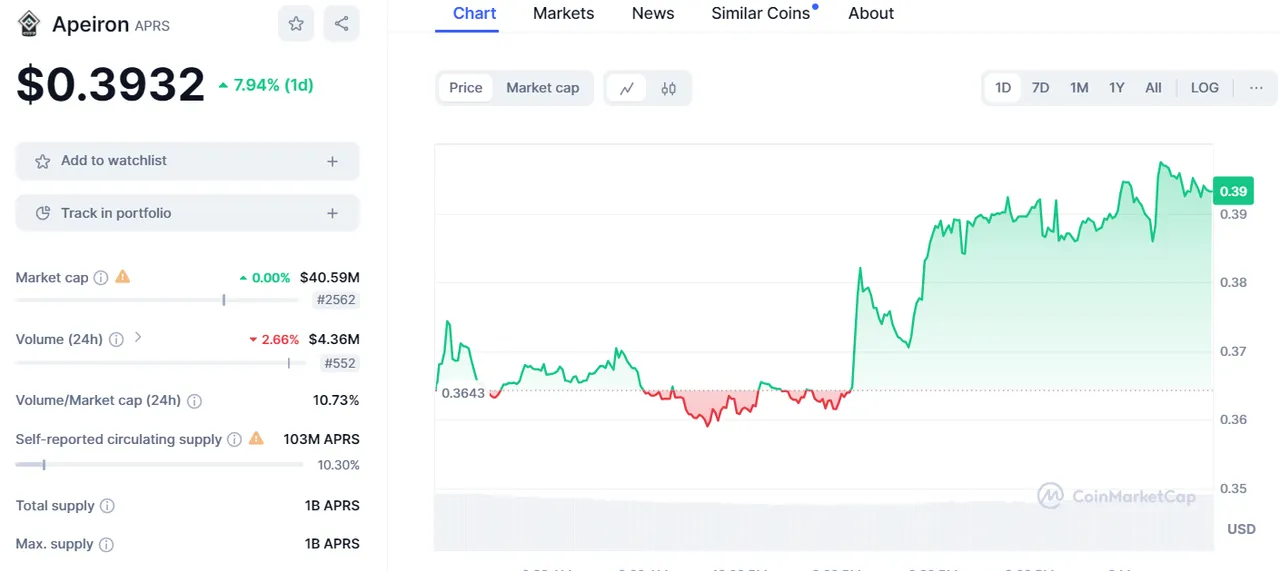Click Market cap rank slider bar

click(157, 300)
